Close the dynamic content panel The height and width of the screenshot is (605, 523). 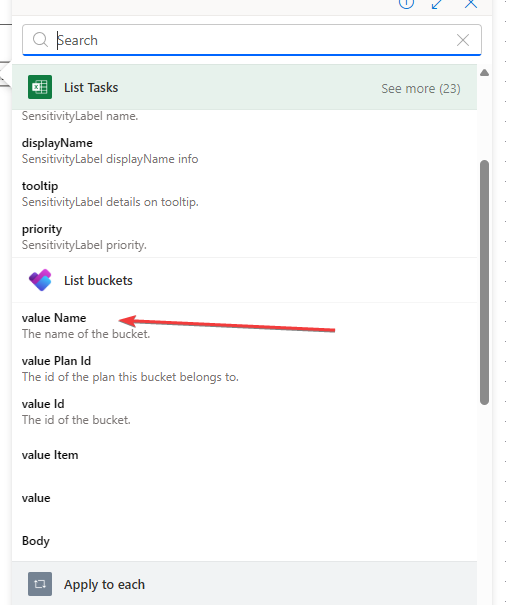click(471, 4)
